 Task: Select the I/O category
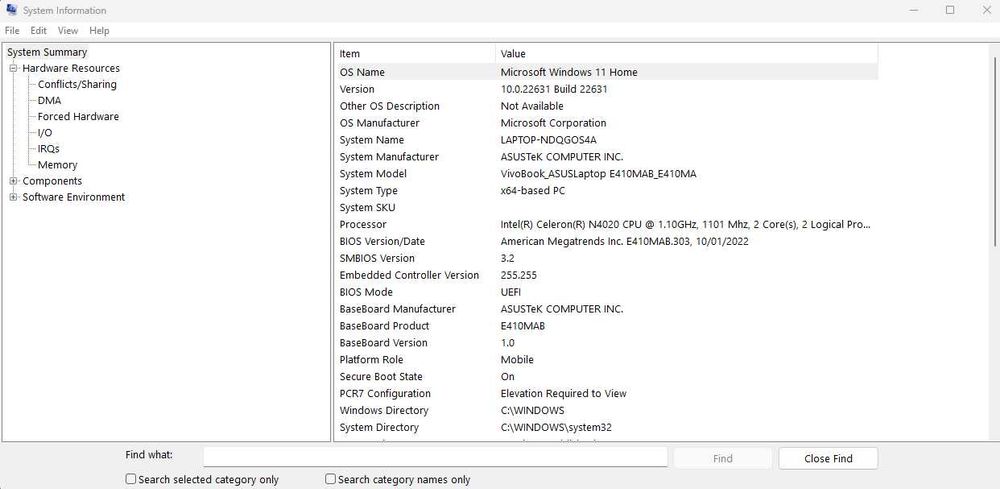pos(45,133)
